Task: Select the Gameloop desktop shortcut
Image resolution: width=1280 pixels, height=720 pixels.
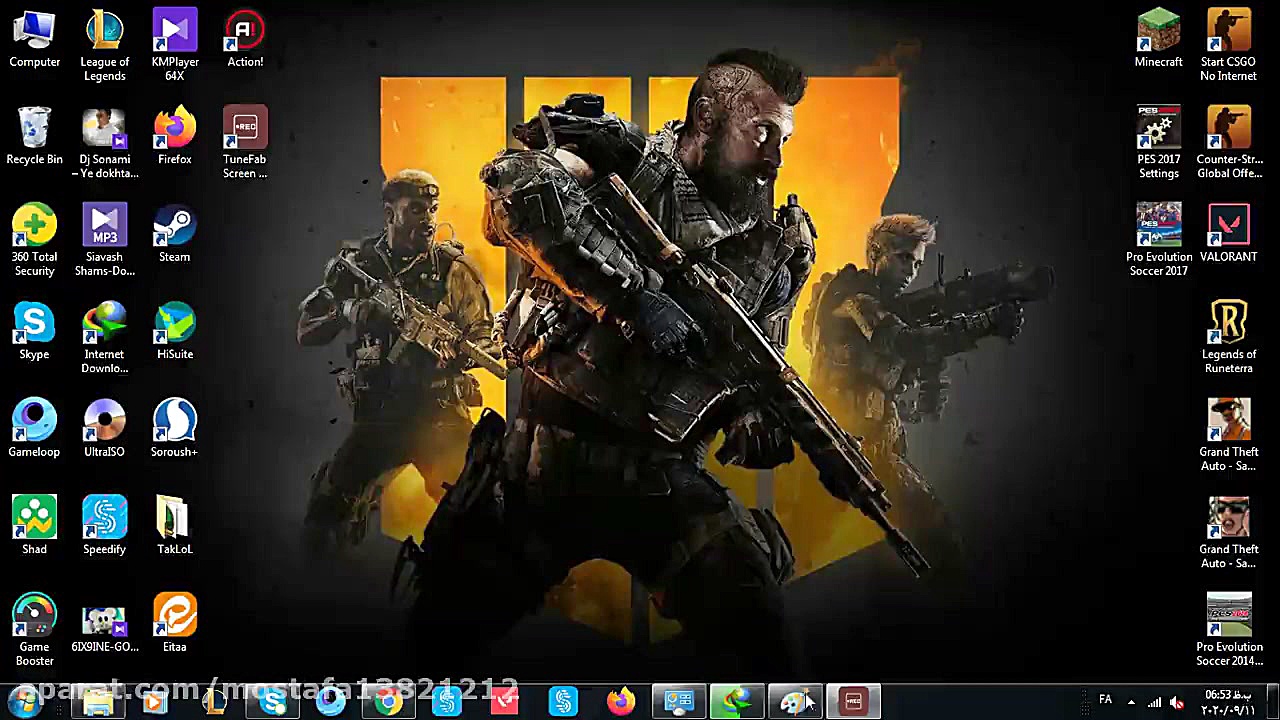Action: point(34,428)
